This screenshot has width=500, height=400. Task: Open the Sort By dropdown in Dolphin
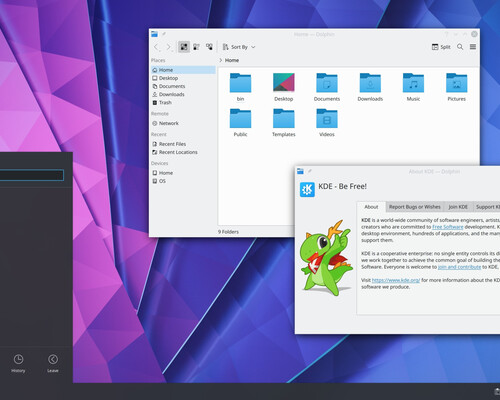click(239, 47)
